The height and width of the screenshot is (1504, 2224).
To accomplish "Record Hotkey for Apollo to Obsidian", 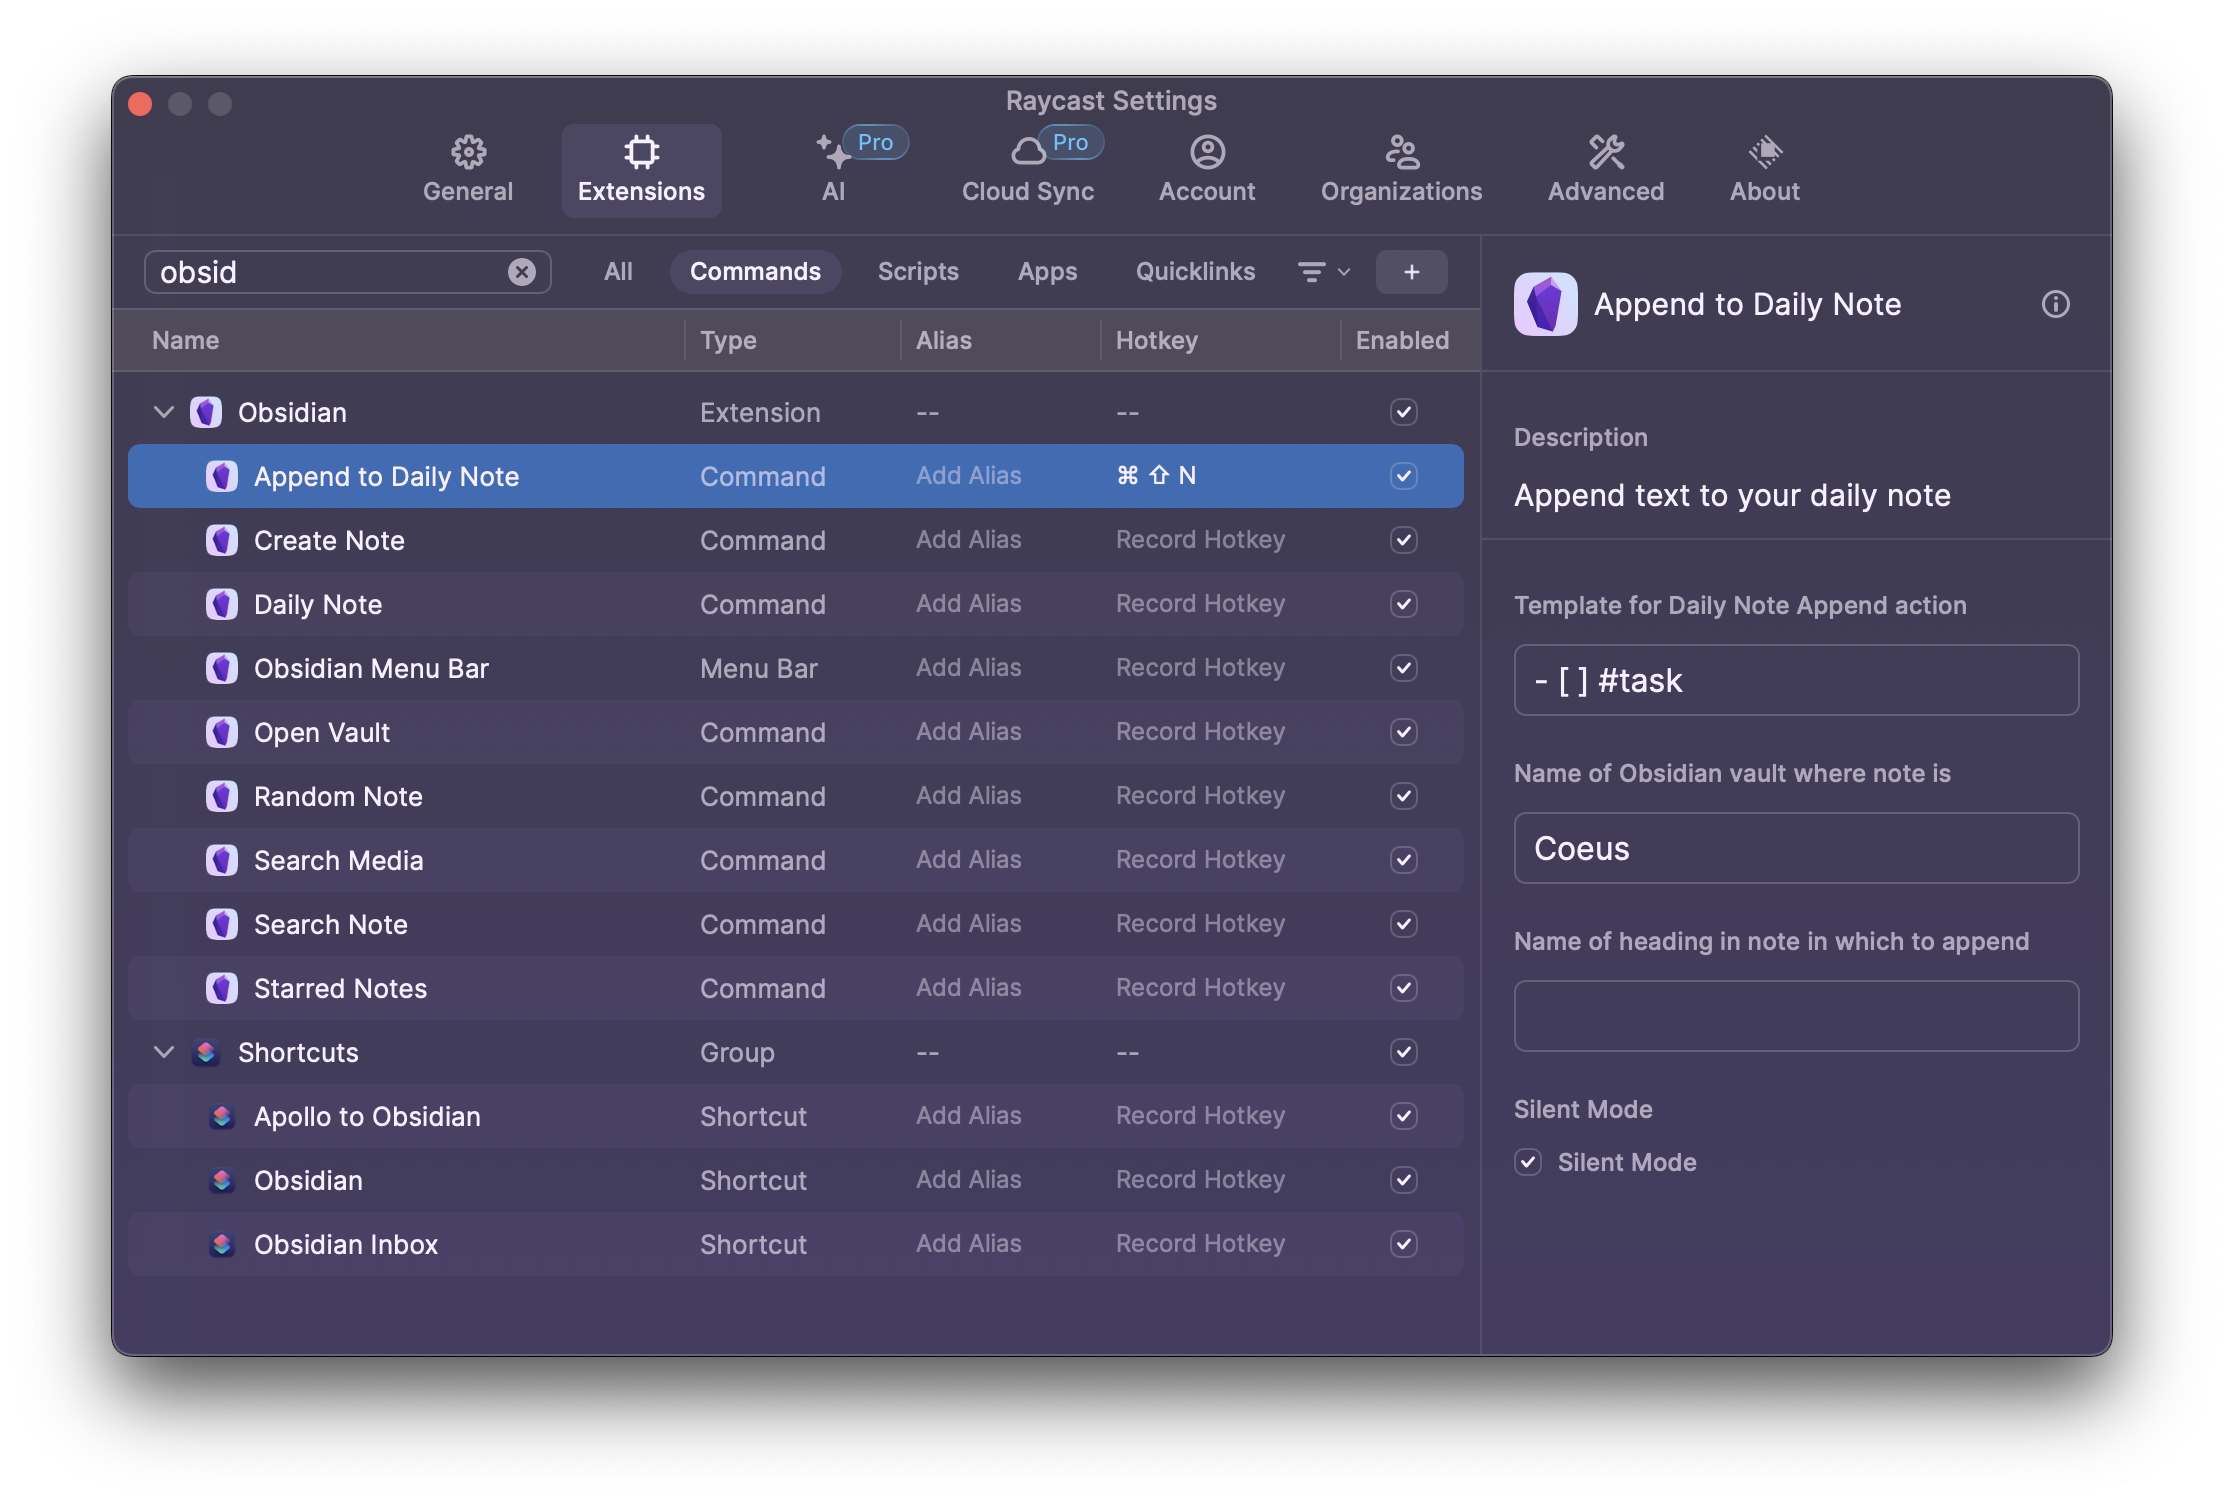I will coord(1200,1116).
